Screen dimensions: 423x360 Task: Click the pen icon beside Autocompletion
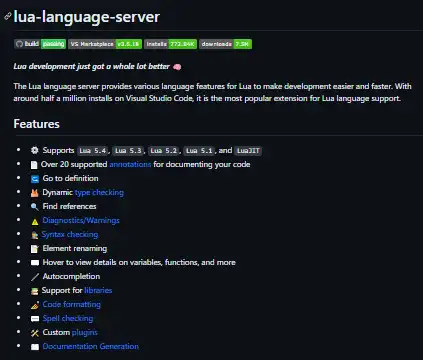[x=35, y=277]
